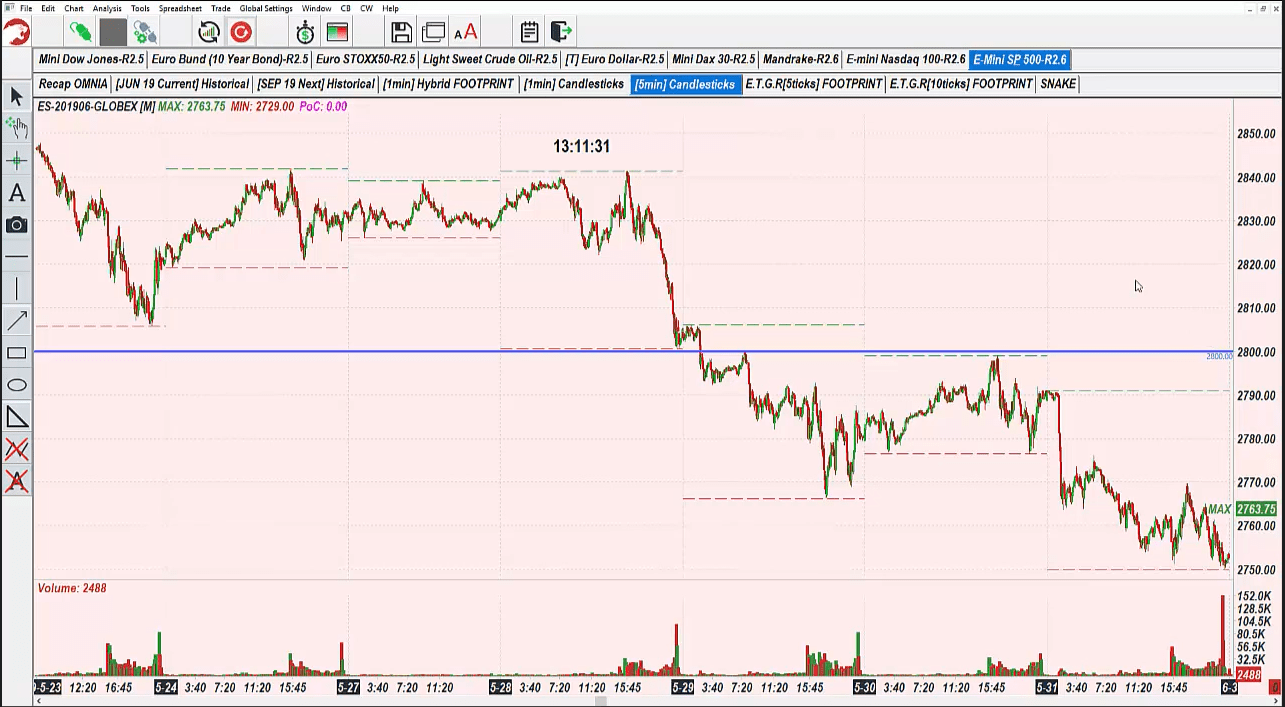Open the [1min] Hybrid FOOTPRINT tab
Viewport: 1285px width, 707px height.
[448, 84]
